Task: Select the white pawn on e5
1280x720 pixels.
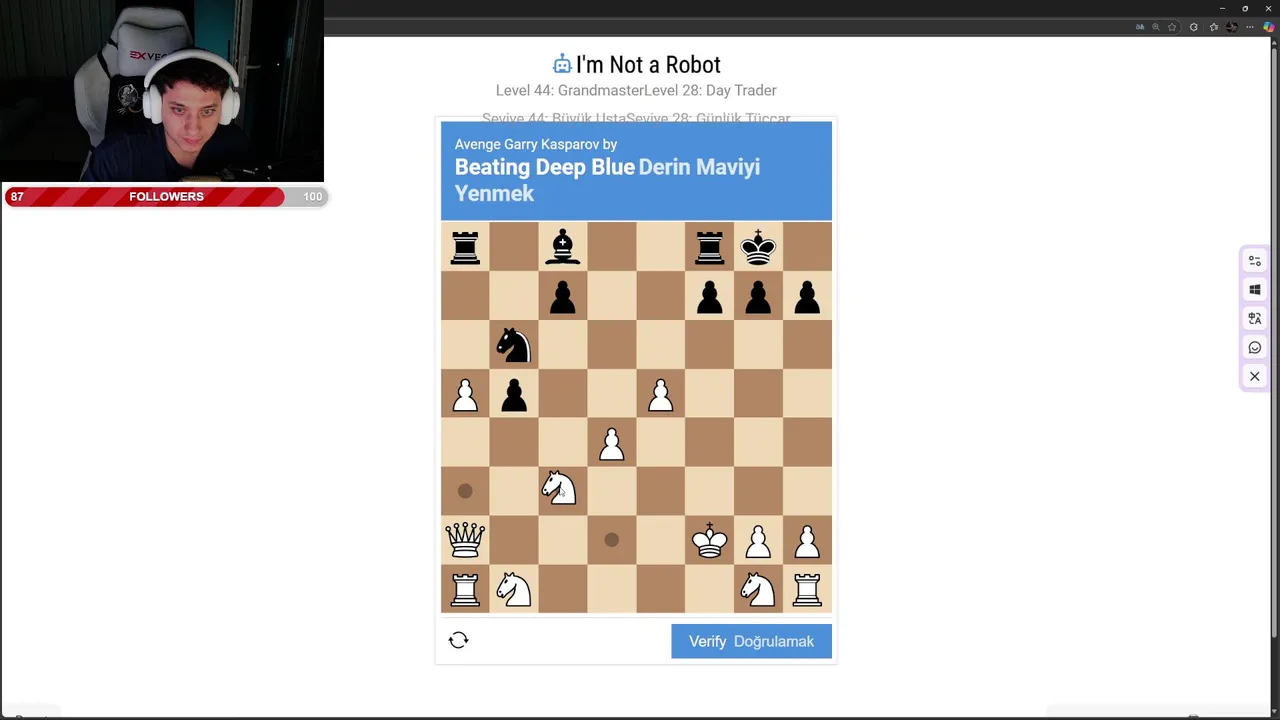Action: point(660,394)
